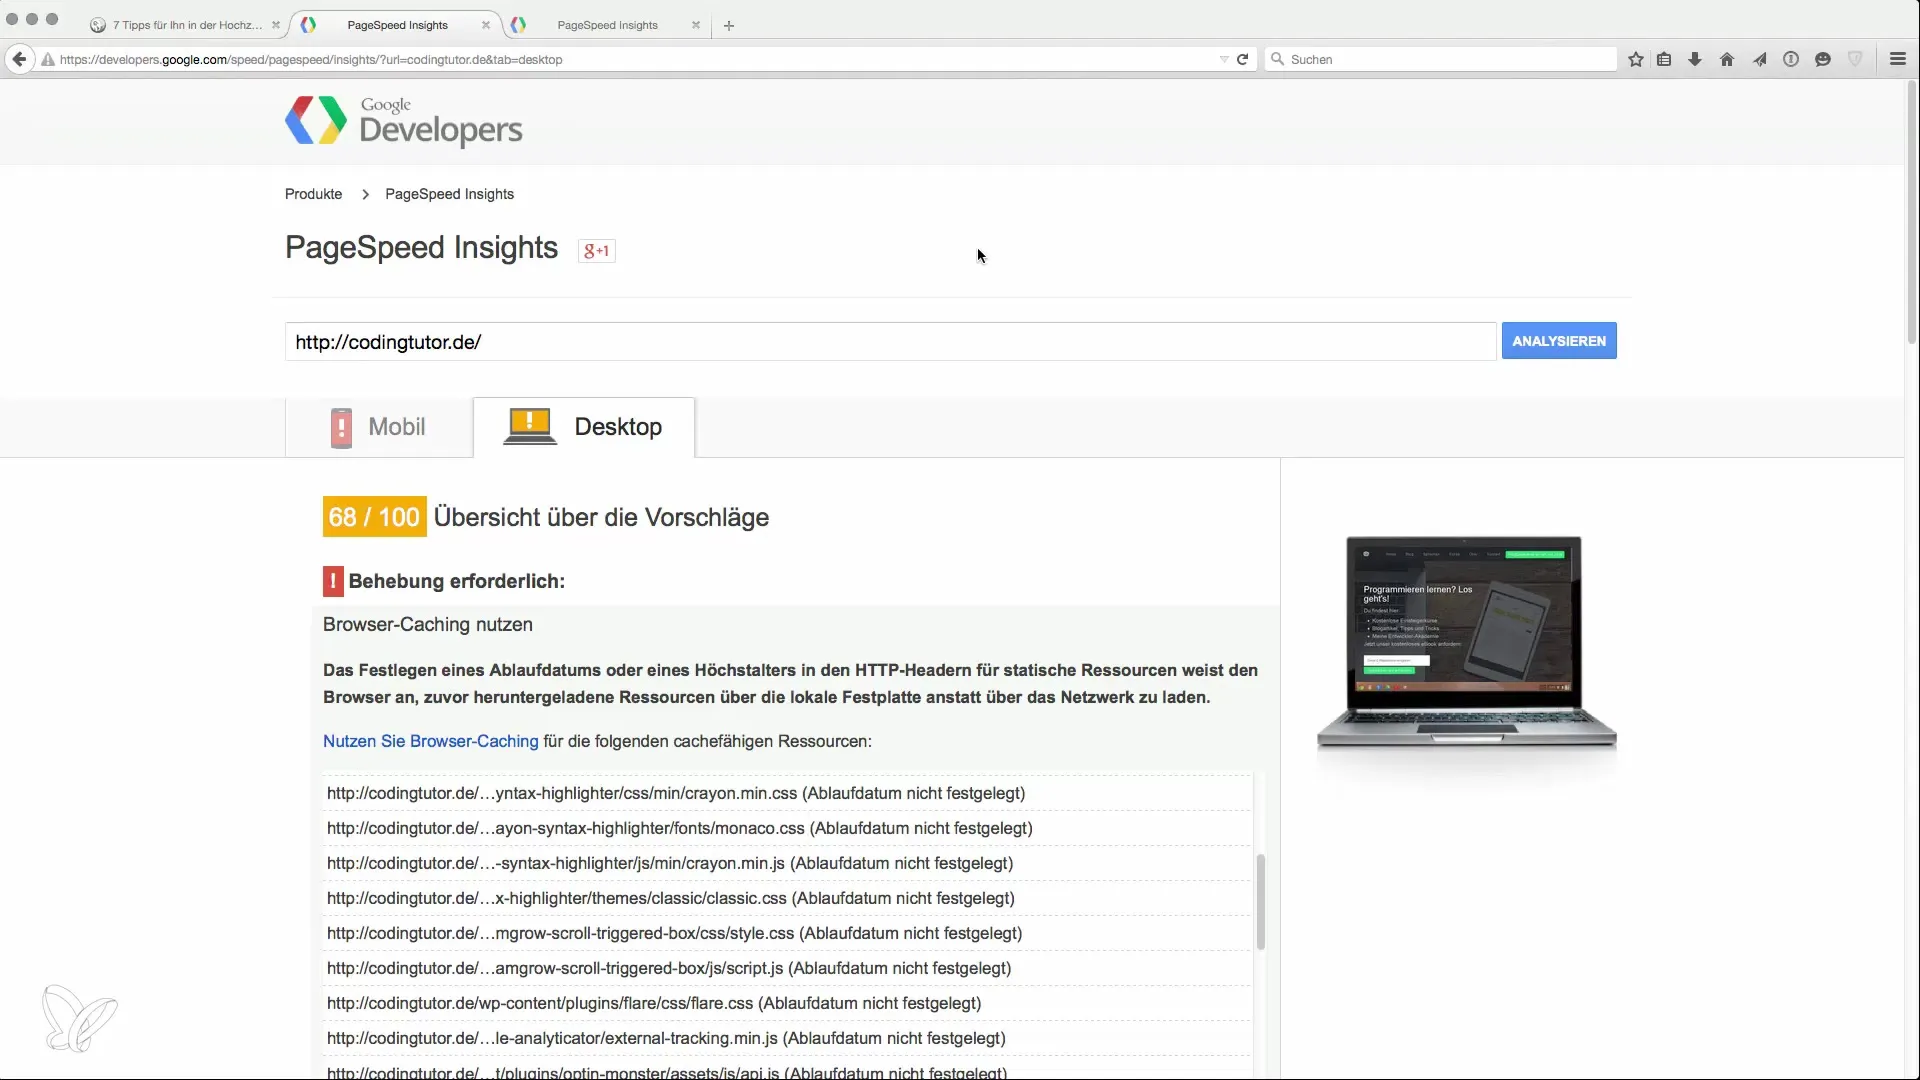Close the second PageSpeed Insights tab
Viewport: 1920px width, 1080px height.
point(696,25)
